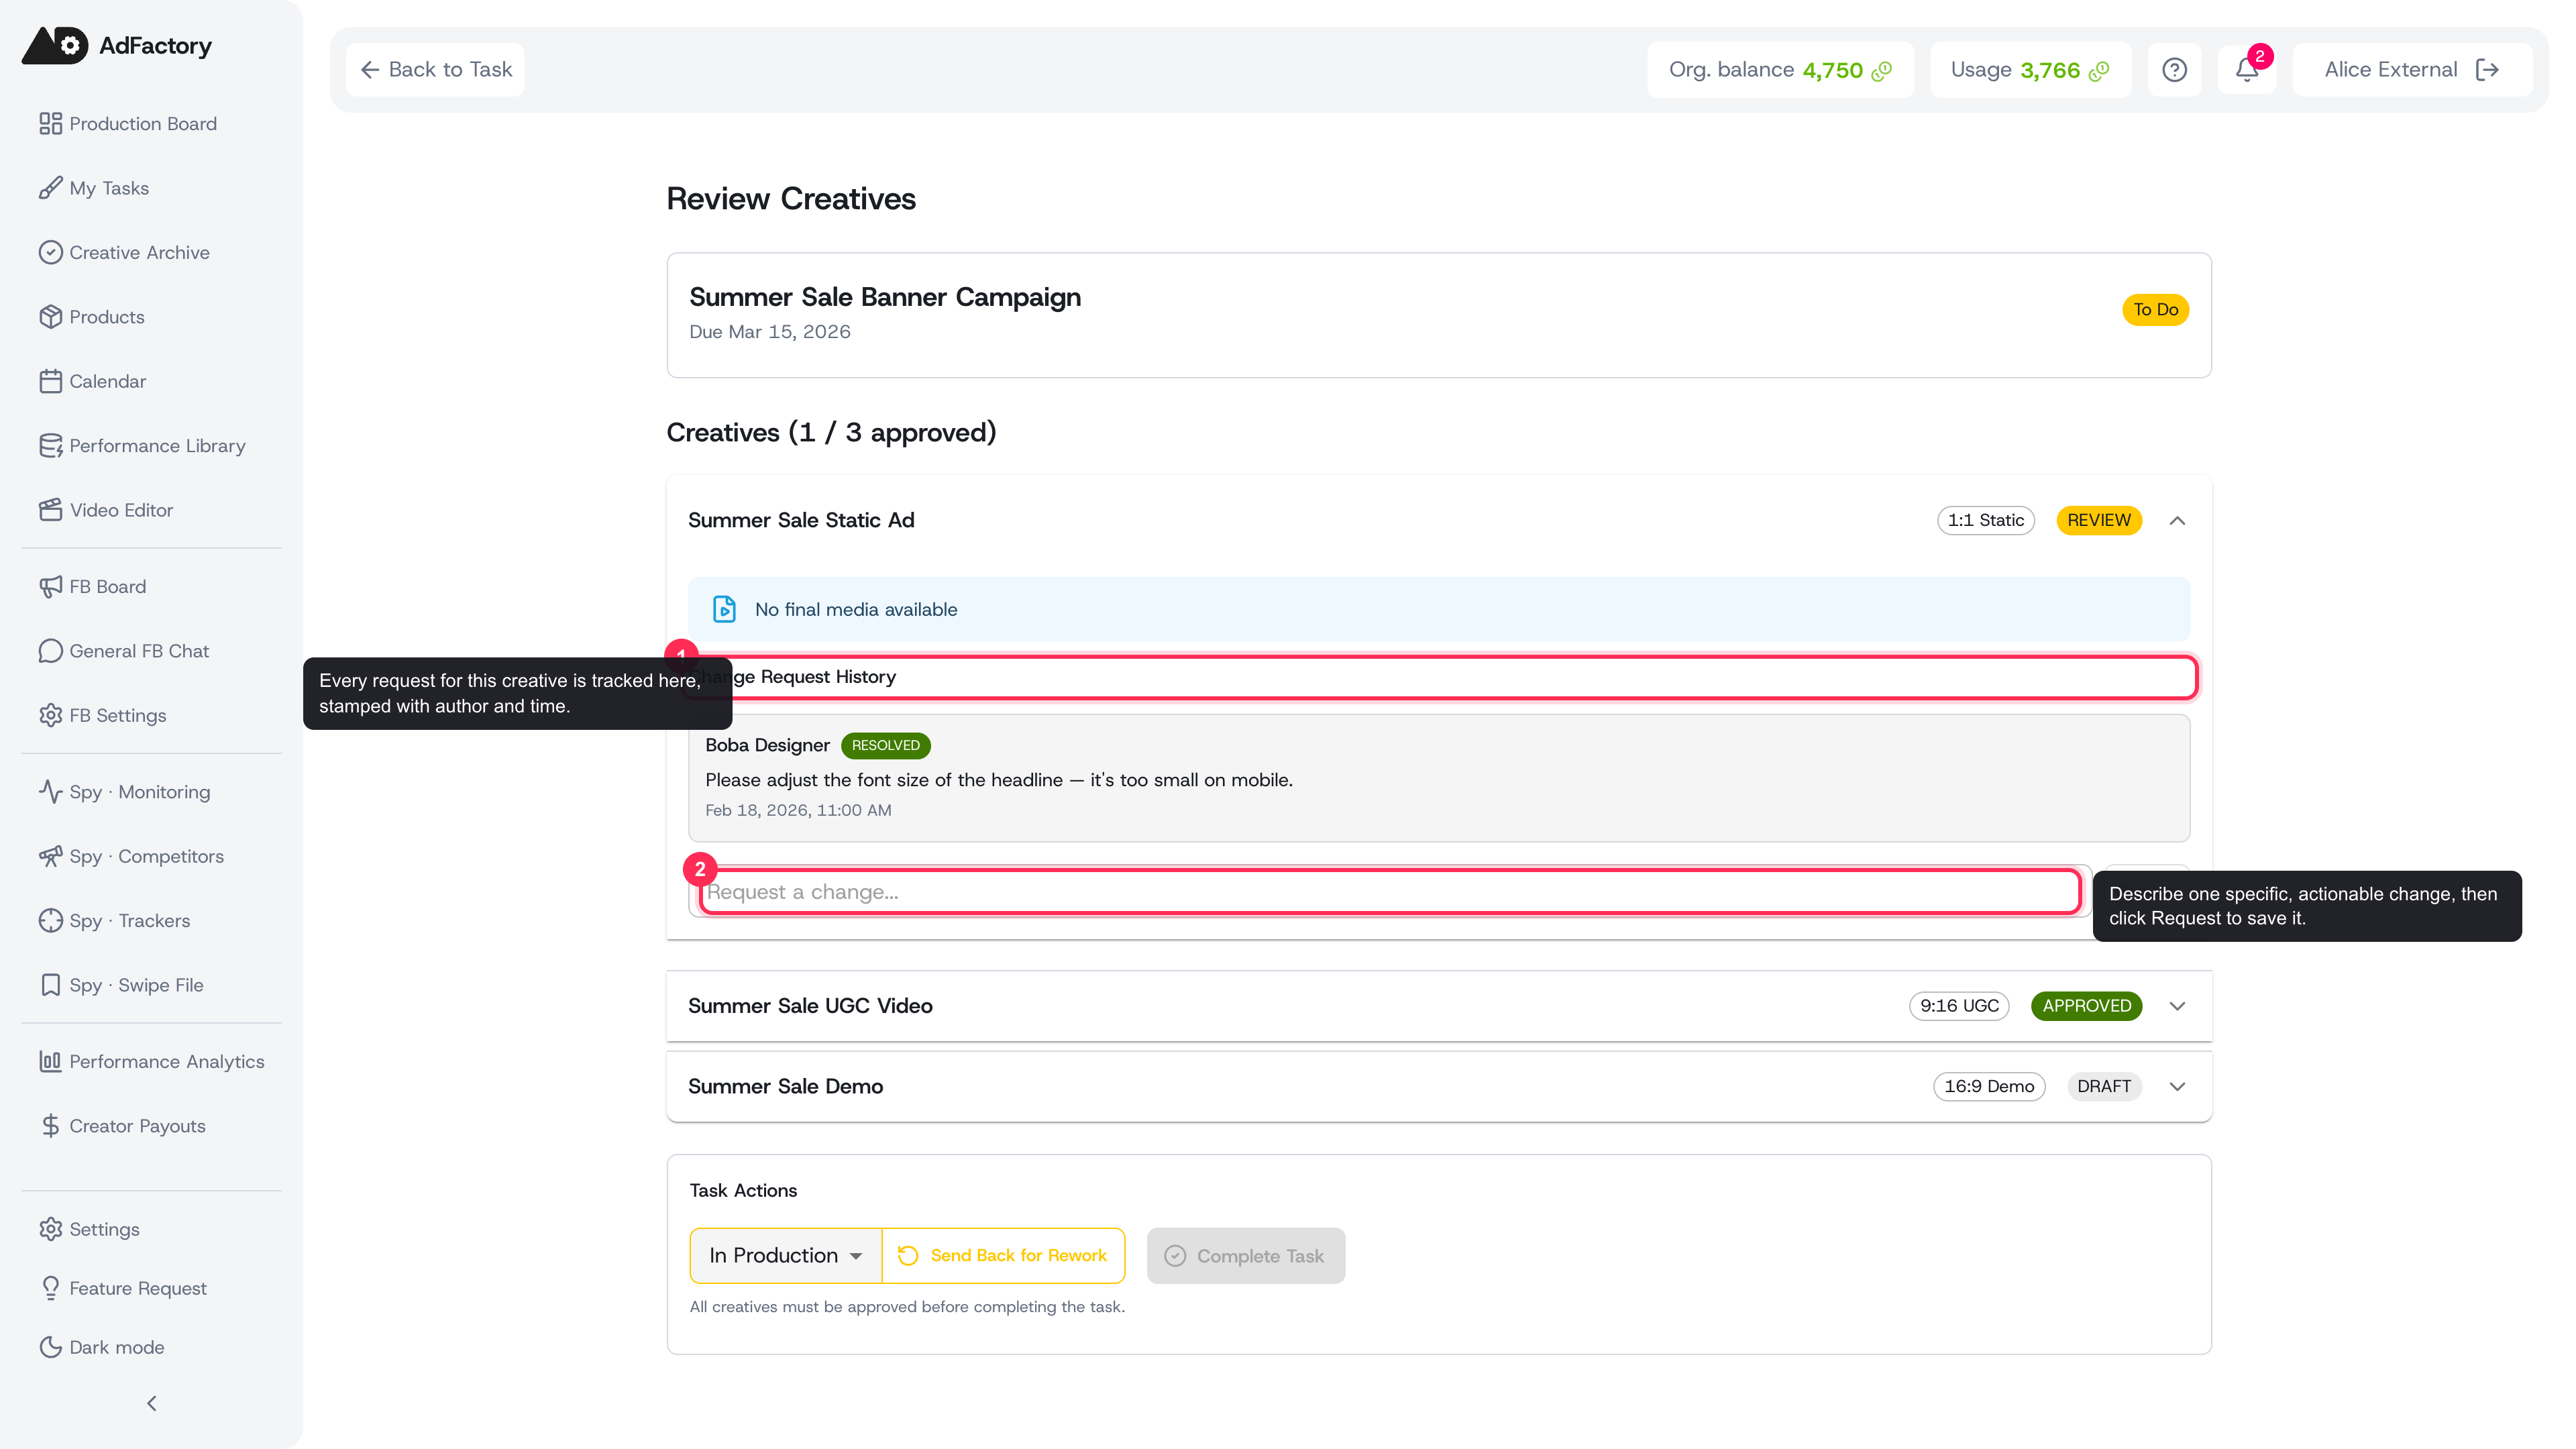Expand the Summer Sale Demo card
This screenshot has height=1449, width=2576.
2177,1086
